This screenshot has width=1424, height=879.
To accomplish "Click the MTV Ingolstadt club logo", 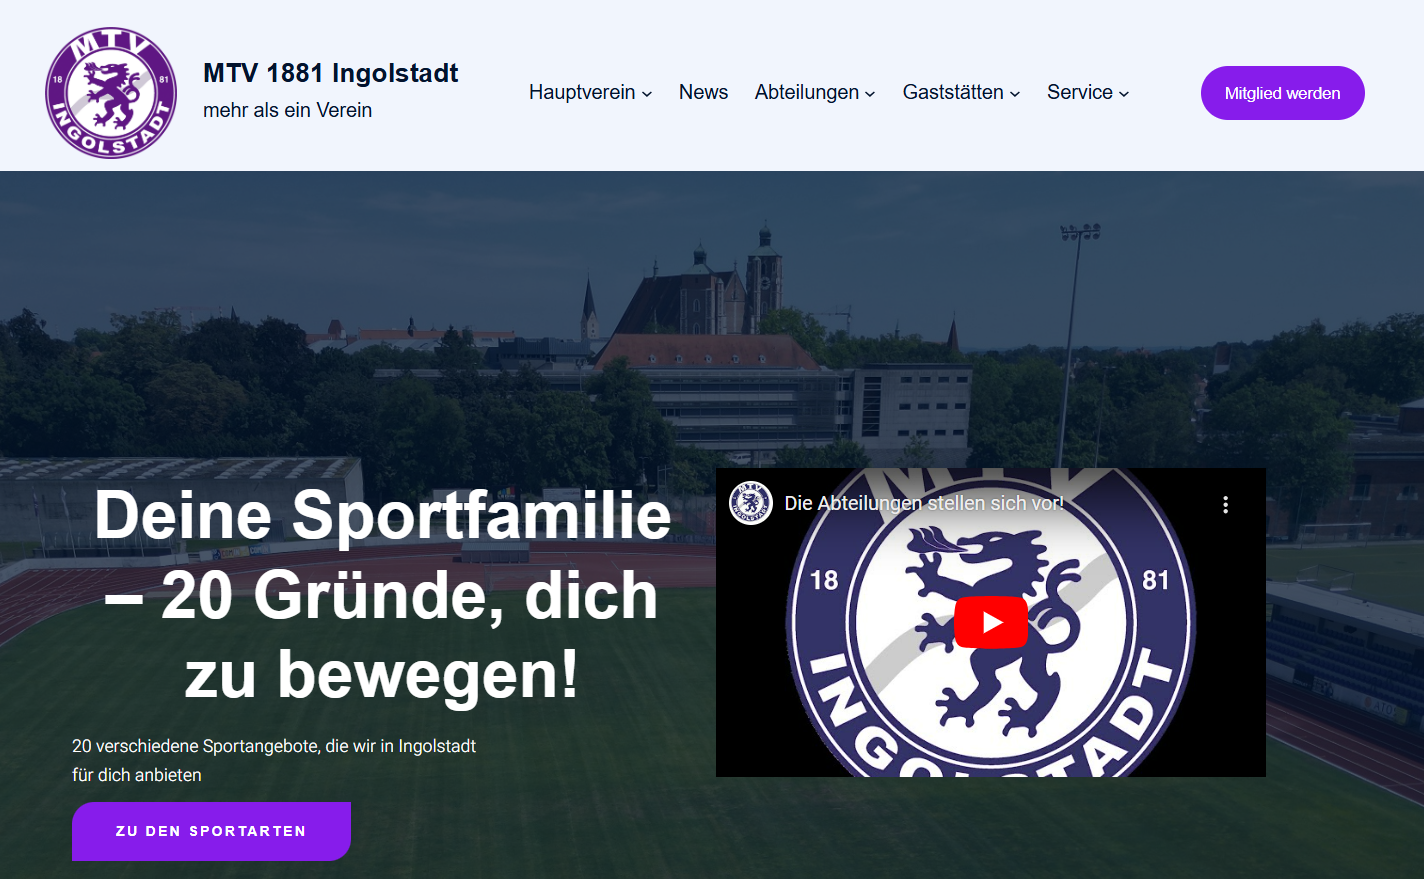I will click(x=111, y=92).
